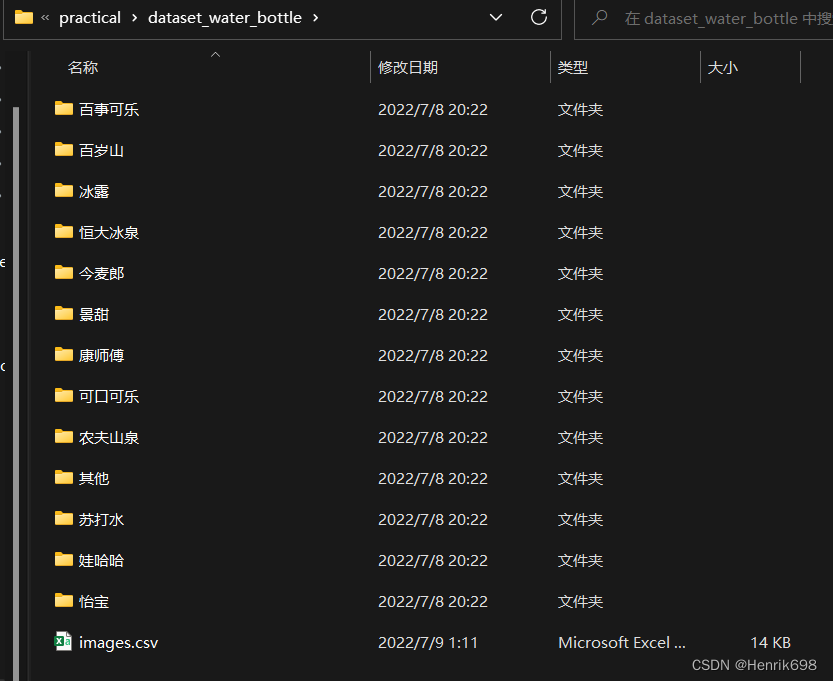
Task: Select the 冰露 folder name
Action: click(94, 191)
